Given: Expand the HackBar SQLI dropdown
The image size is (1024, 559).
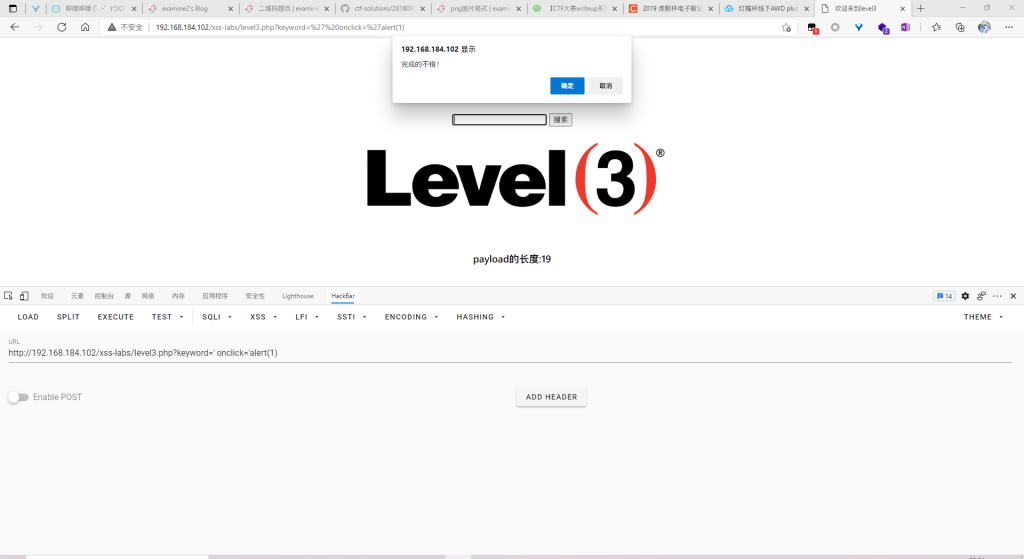Looking at the screenshot, I should pyautogui.click(x=216, y=317).
